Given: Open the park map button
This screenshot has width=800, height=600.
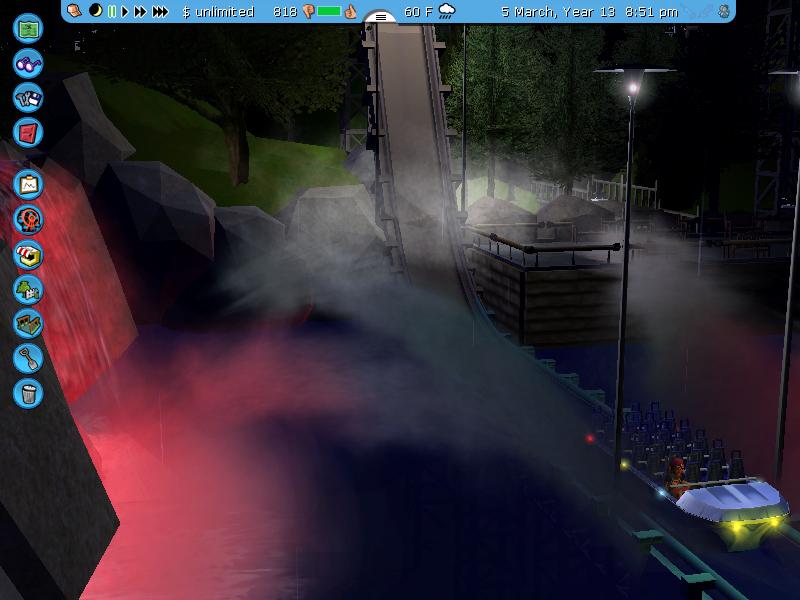Looking at the screenshot, I should pos(28,29).
